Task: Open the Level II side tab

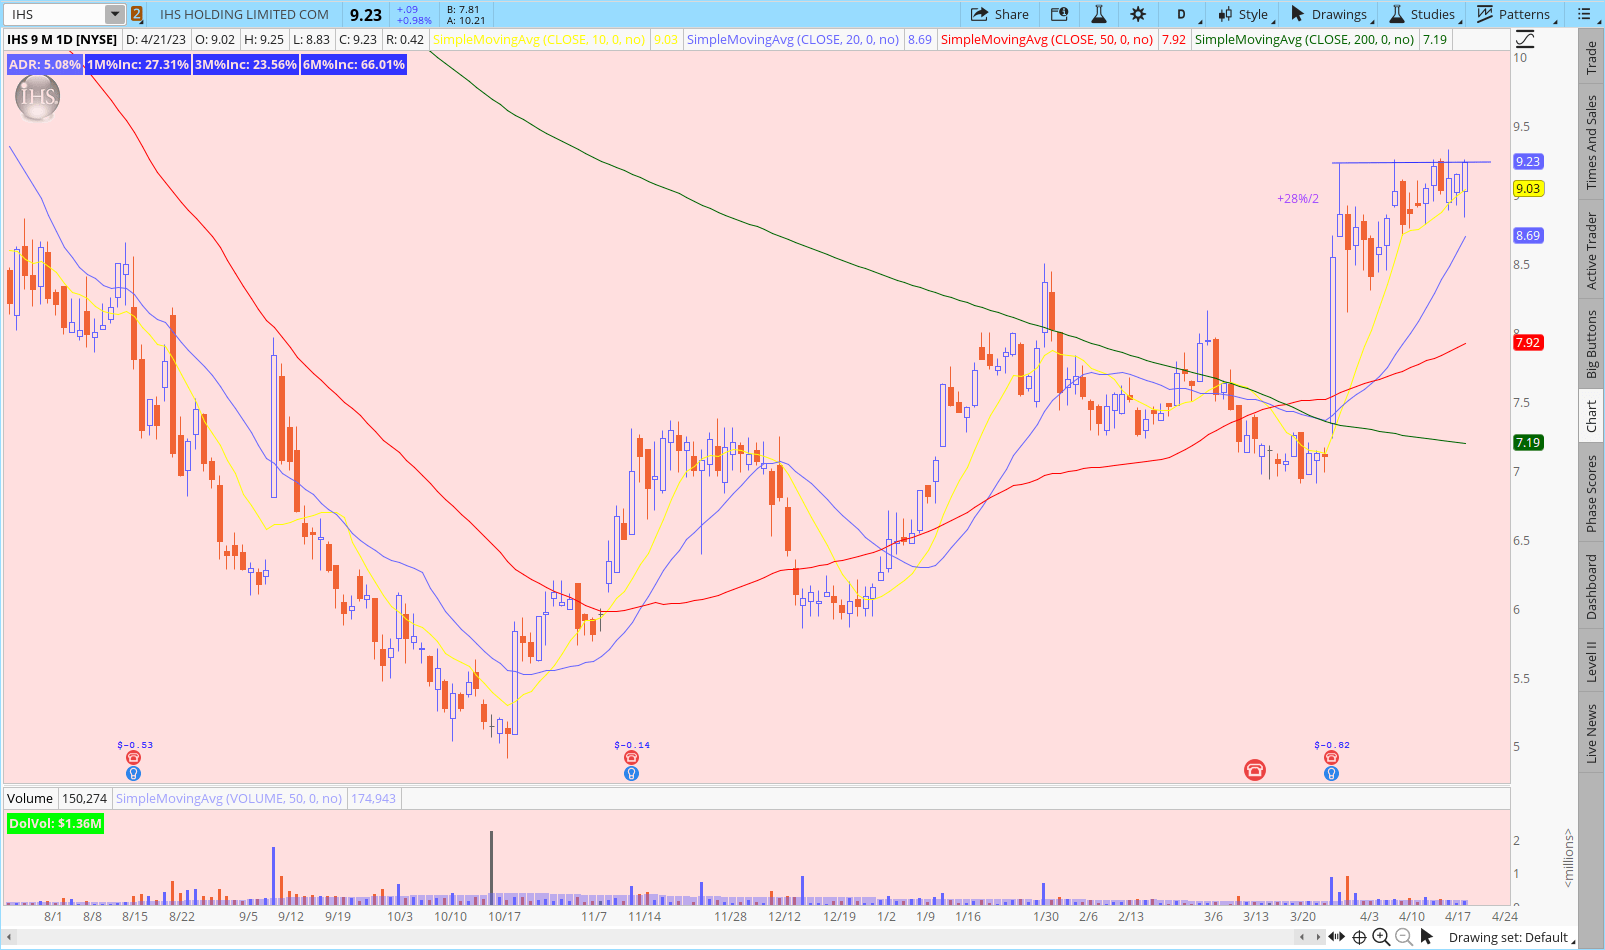Action: [x=1591, y=662]
